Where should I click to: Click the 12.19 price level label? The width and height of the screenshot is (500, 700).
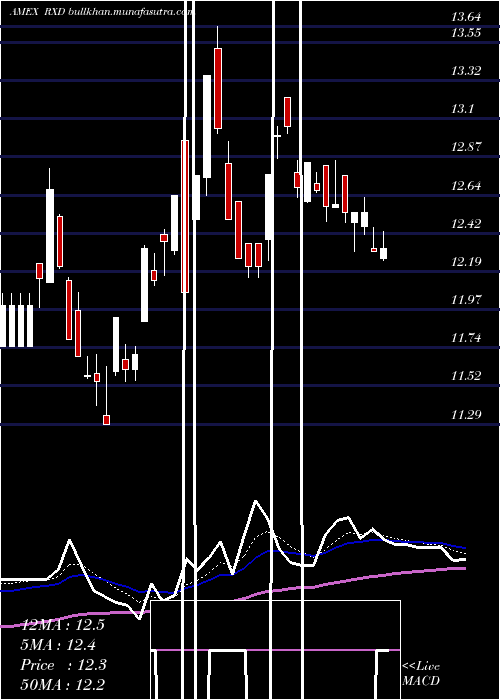pyautogui.click(x=466, y=261)
